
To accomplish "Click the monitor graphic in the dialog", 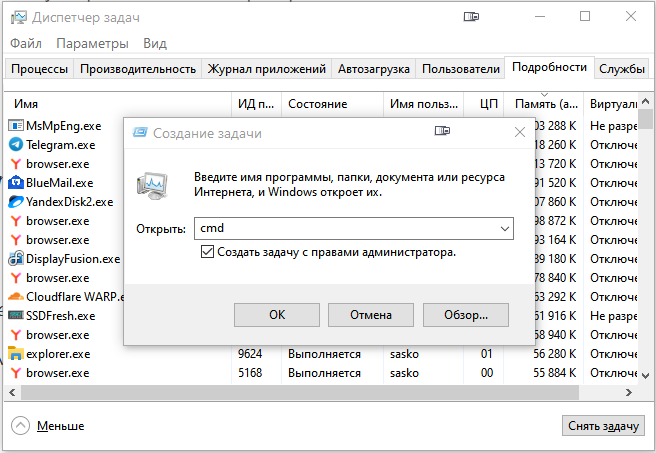I will [152, 186].
